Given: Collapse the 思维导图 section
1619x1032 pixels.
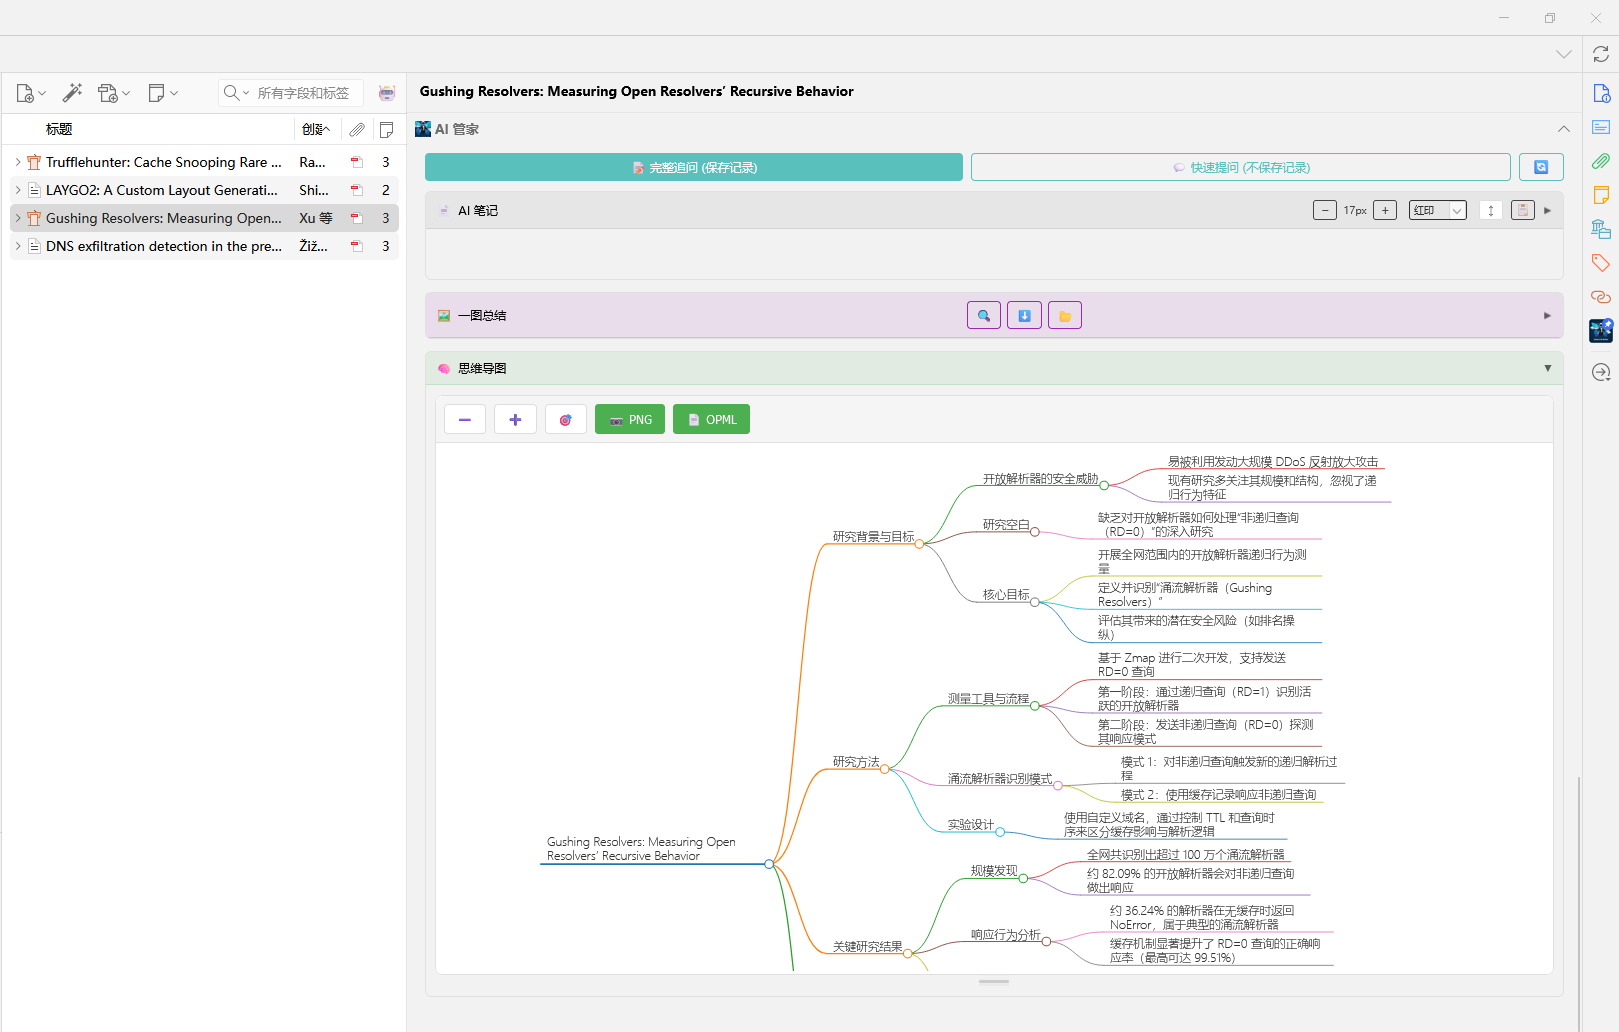Looking at the screenshot, I should coord(1547,369).
